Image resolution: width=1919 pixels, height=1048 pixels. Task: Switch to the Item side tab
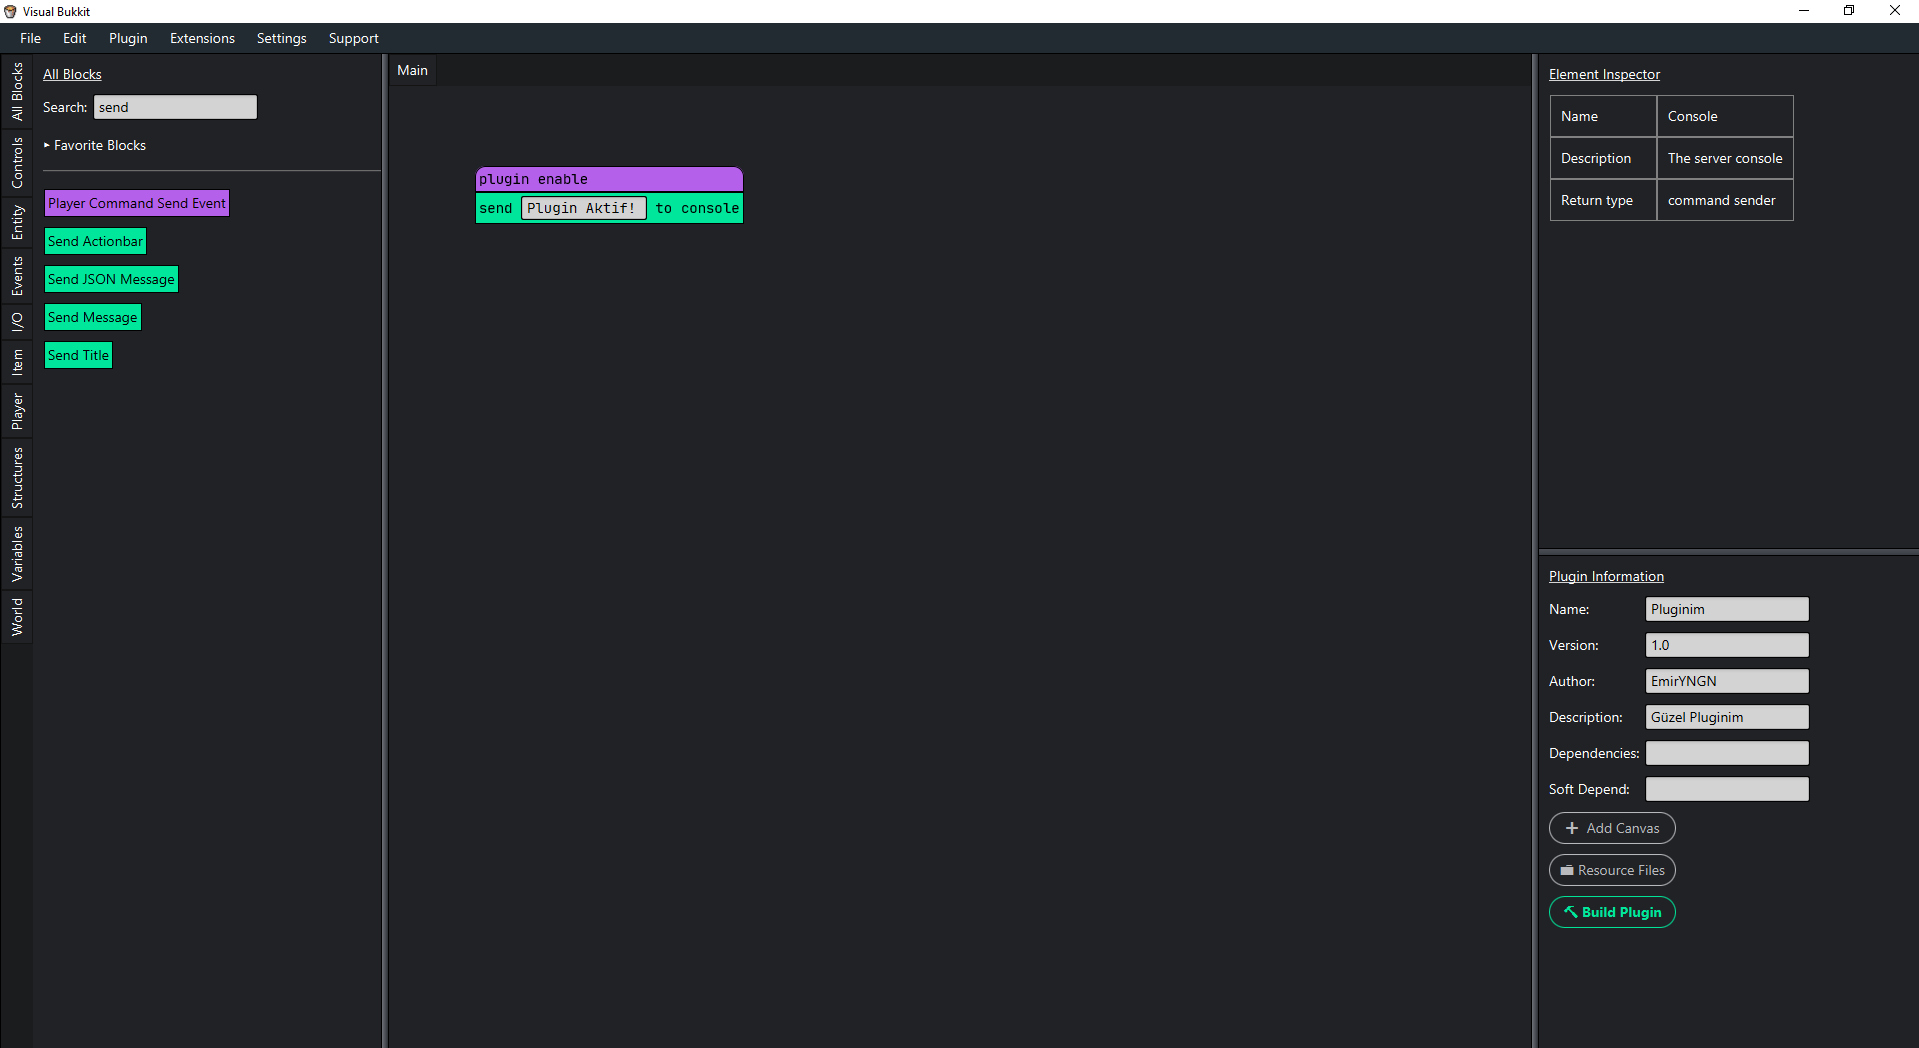(x=17, y=362)
